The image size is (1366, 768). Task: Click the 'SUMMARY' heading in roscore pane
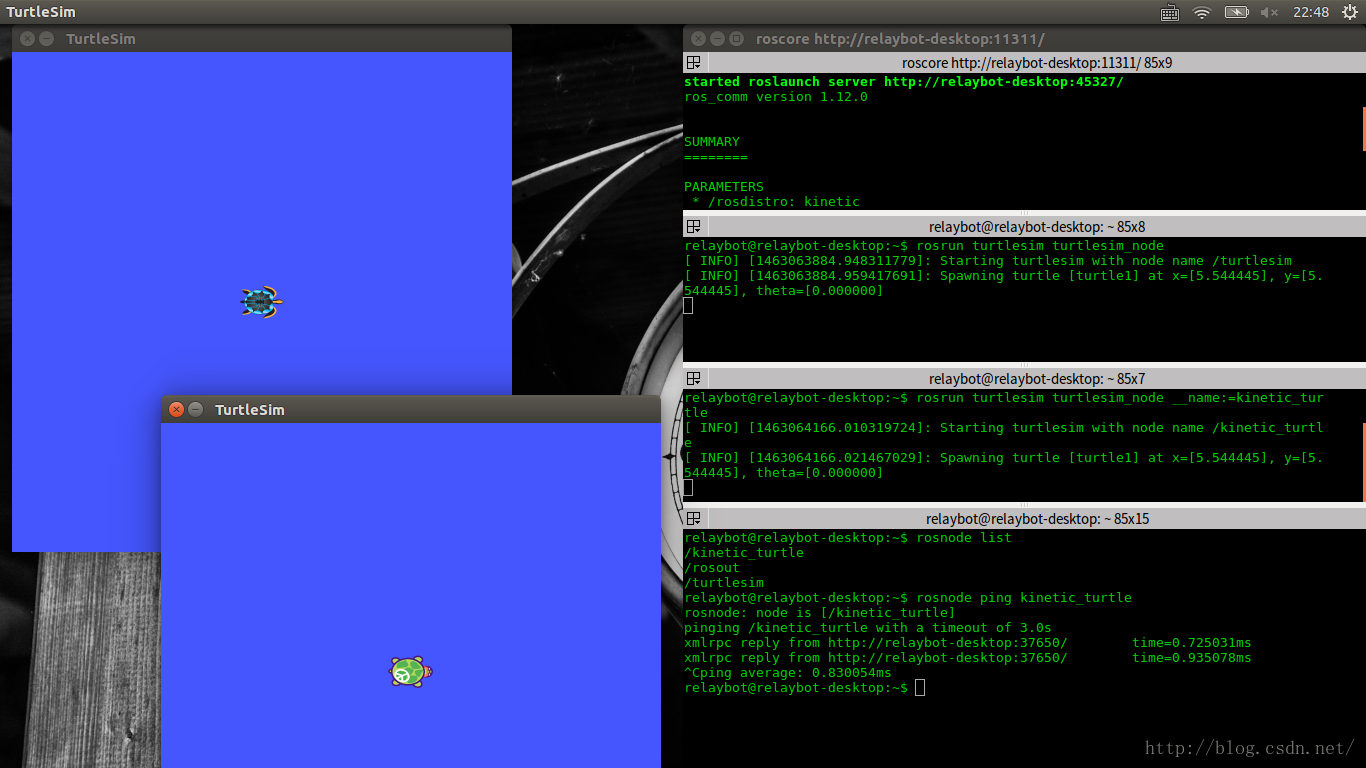(x=712, y=142)
